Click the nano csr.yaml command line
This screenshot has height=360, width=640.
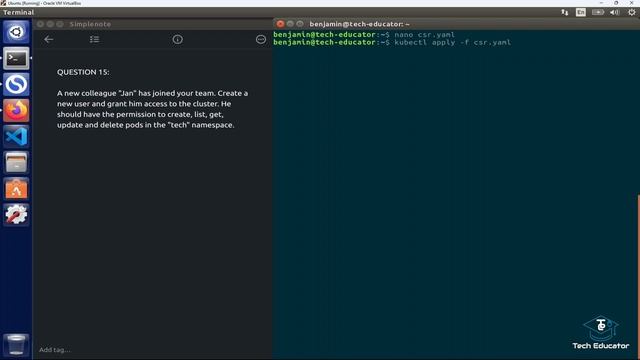click(x=364, y=35)
